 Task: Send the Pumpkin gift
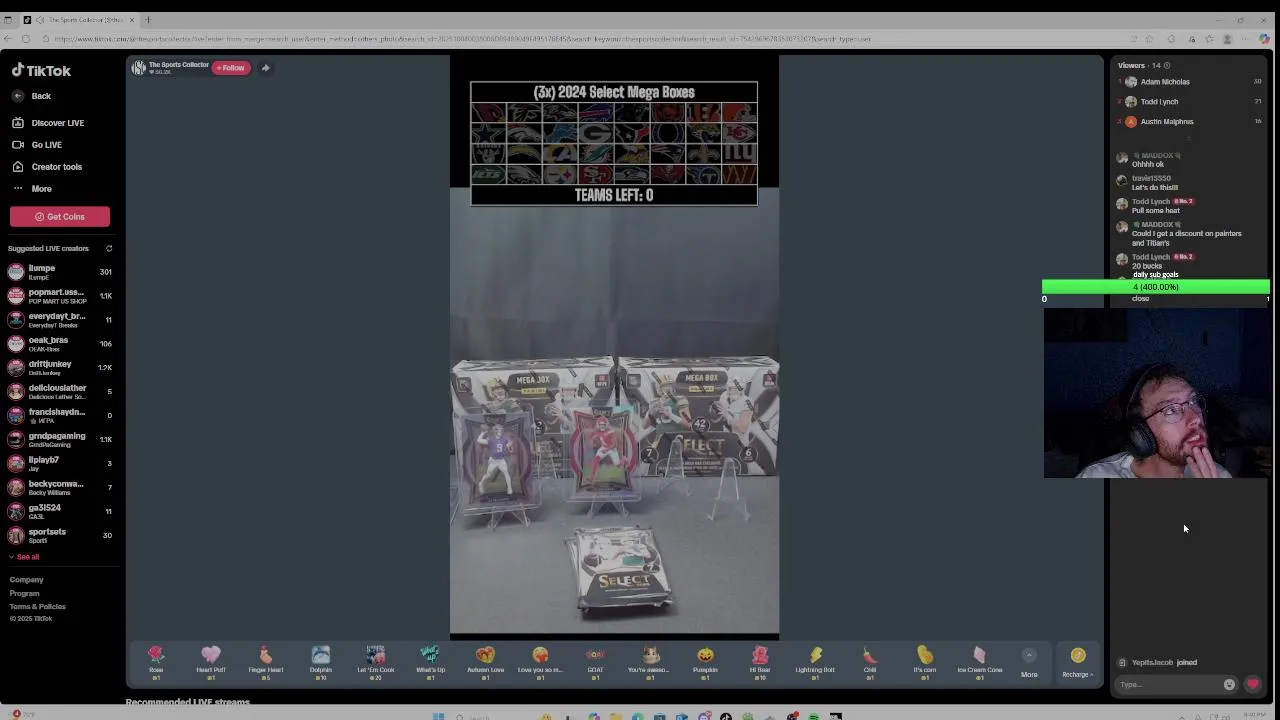coord(705,662)
